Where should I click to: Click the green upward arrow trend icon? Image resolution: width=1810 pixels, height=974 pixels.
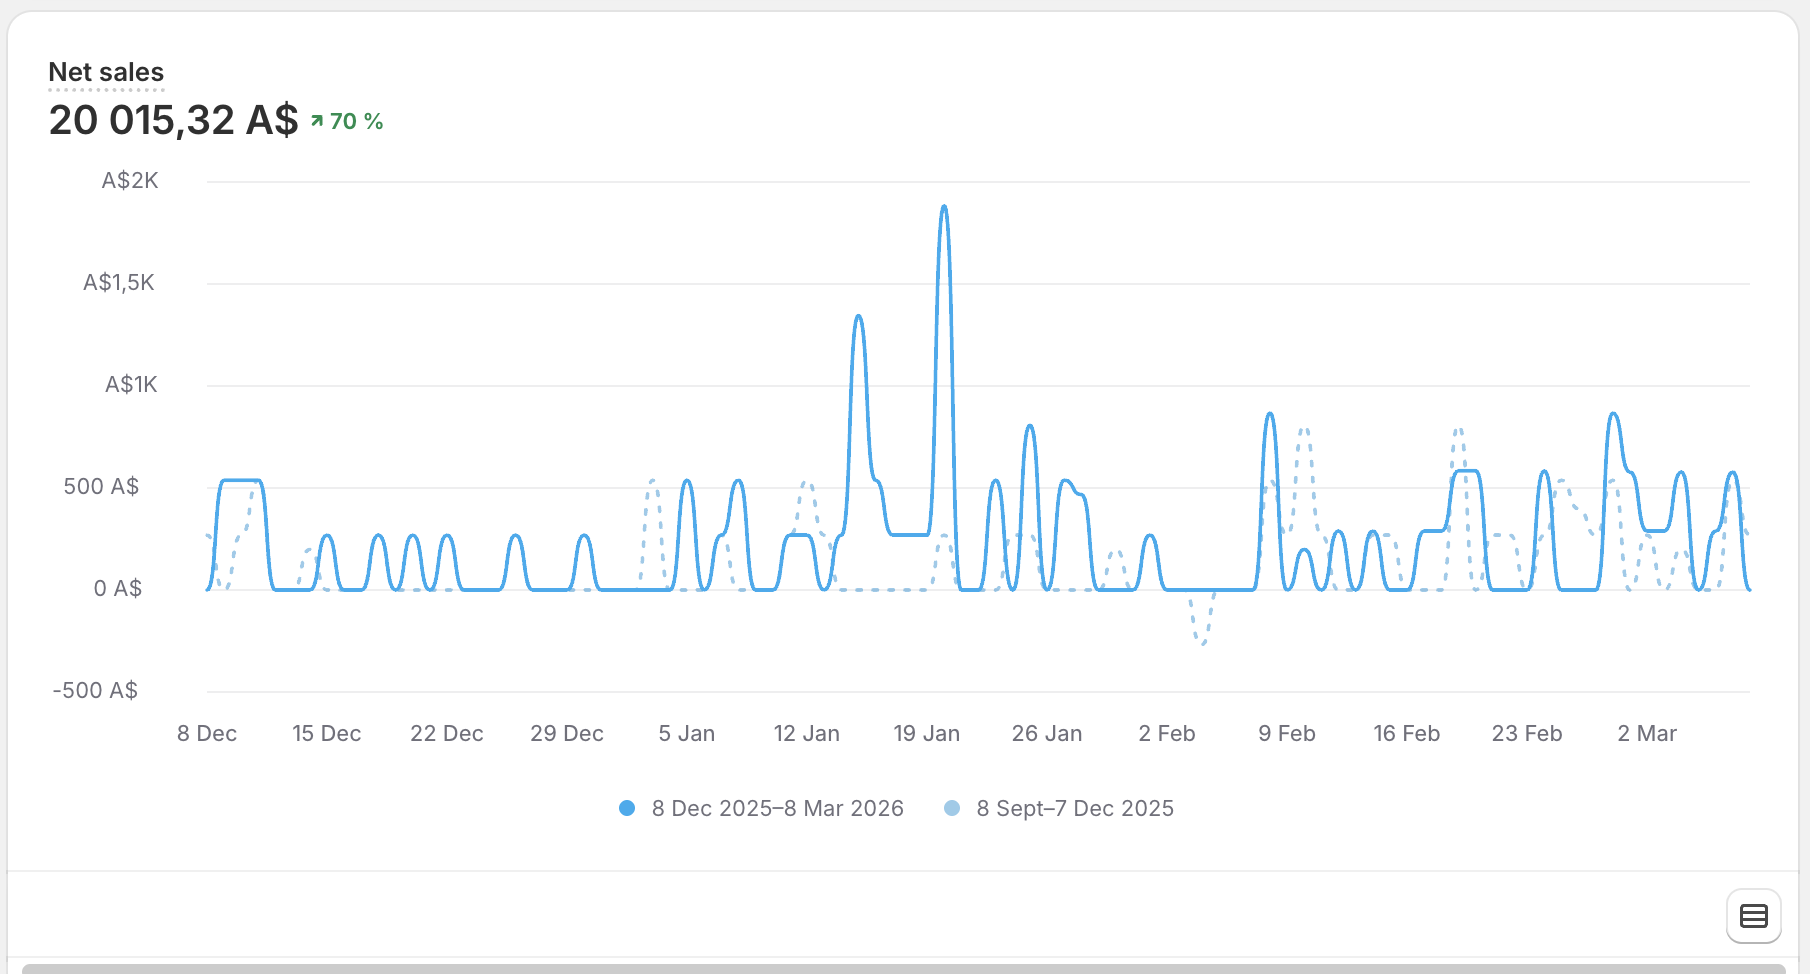click(x=316, y=120)
